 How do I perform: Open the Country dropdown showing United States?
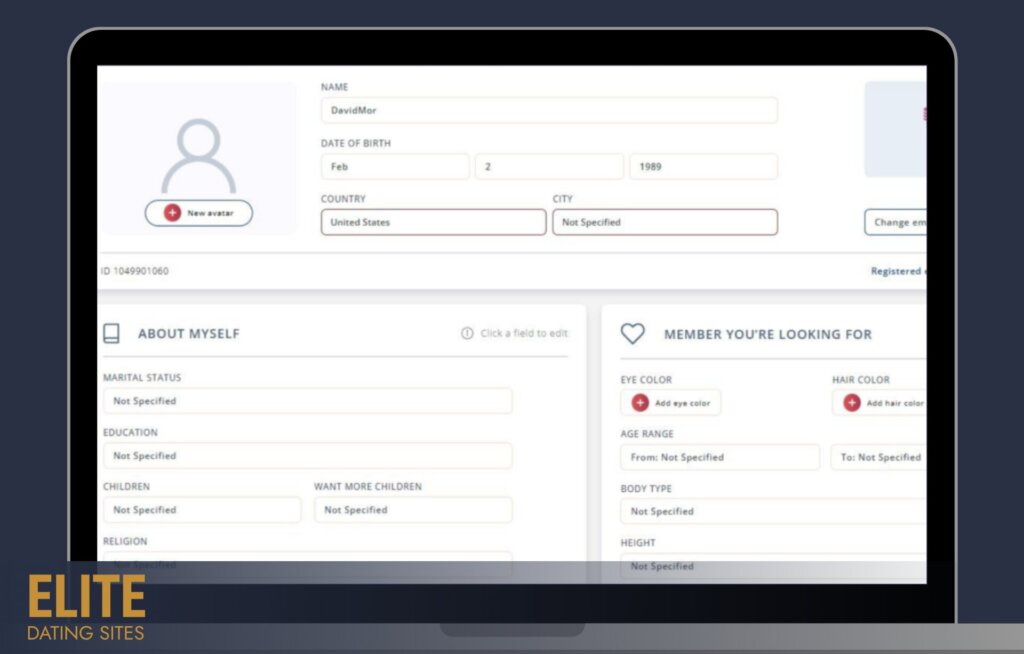point(432,221)
